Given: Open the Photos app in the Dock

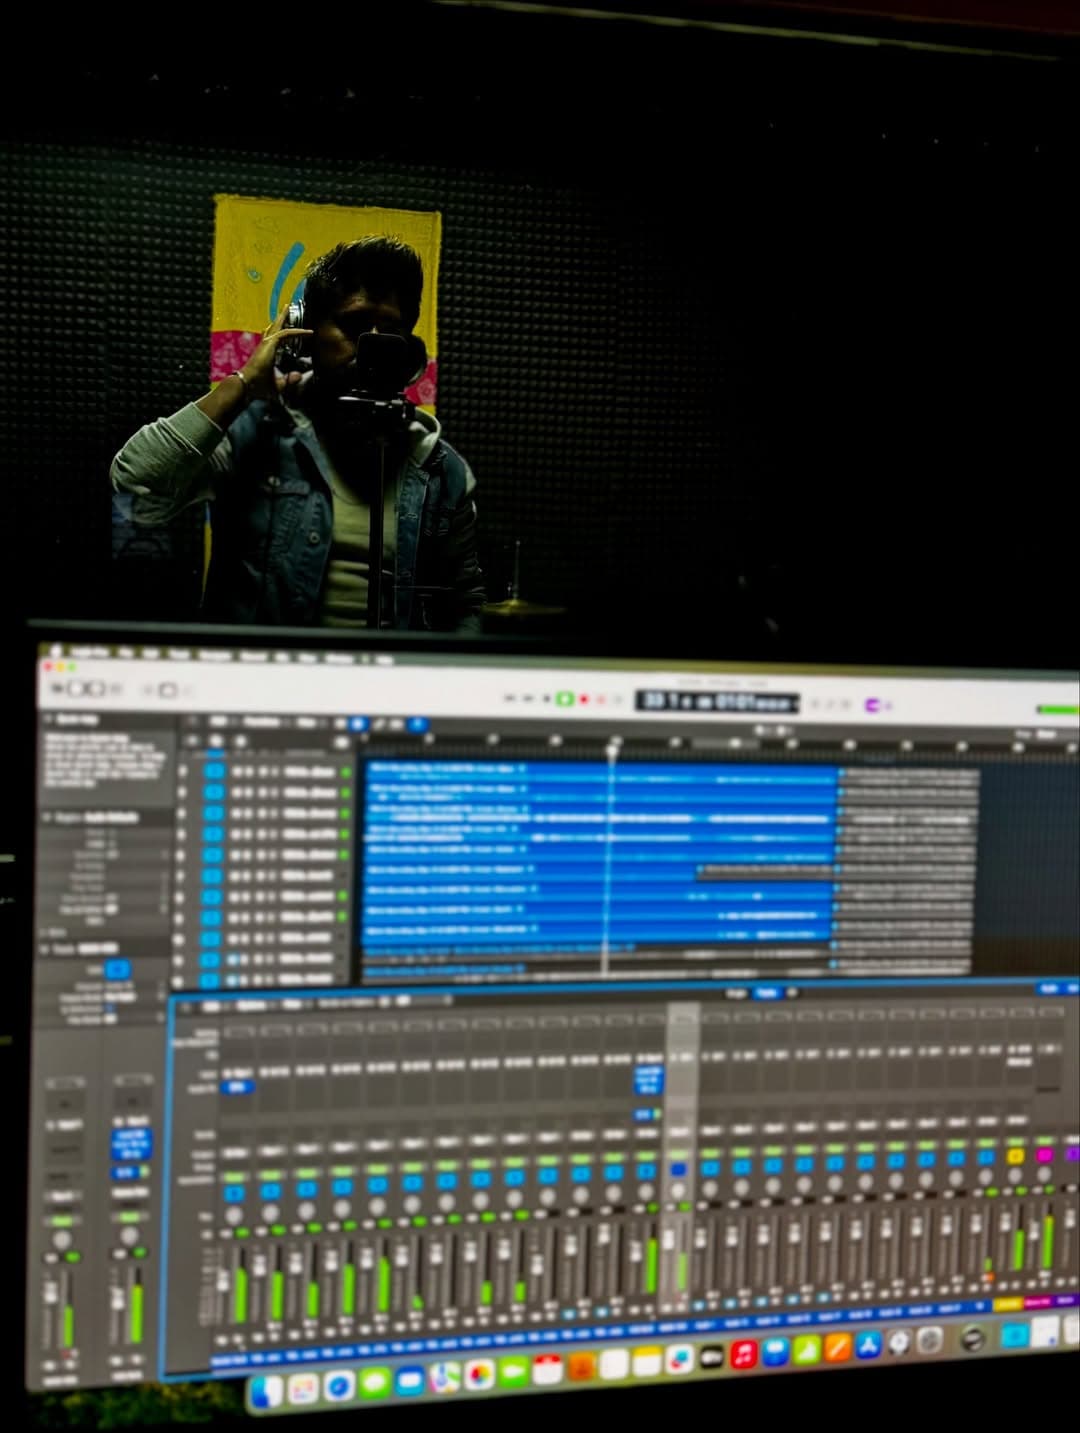Looking at the screenshot, I should 479,1376.
